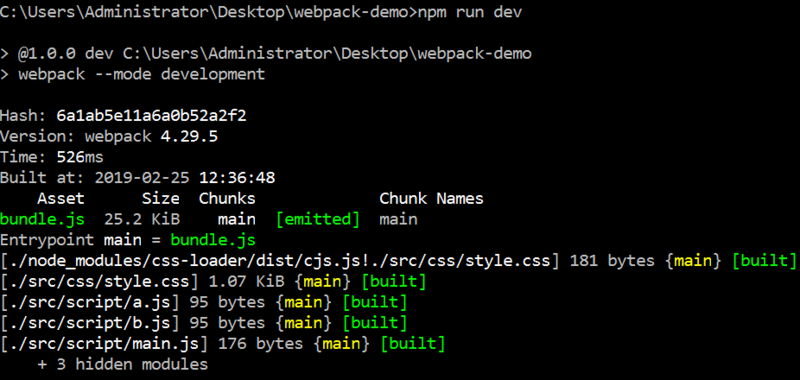This screenshot has width=800, height=380.
Task: Click the build time 526ms
Action: 80,157
